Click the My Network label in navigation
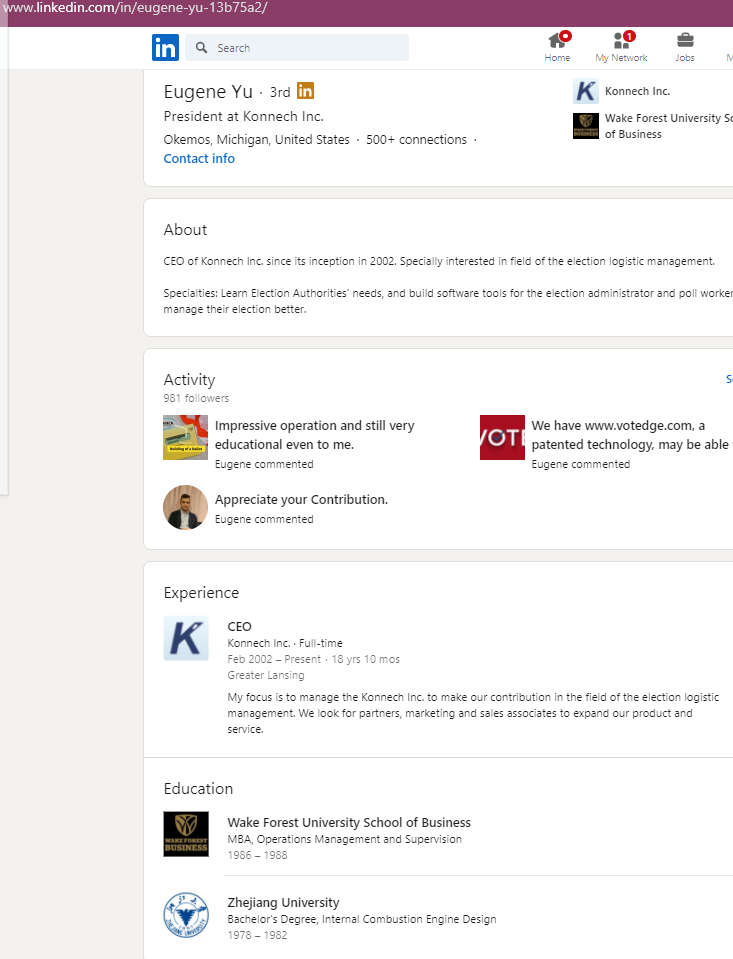Screen dimensions: 733x959 pos(622,57)
